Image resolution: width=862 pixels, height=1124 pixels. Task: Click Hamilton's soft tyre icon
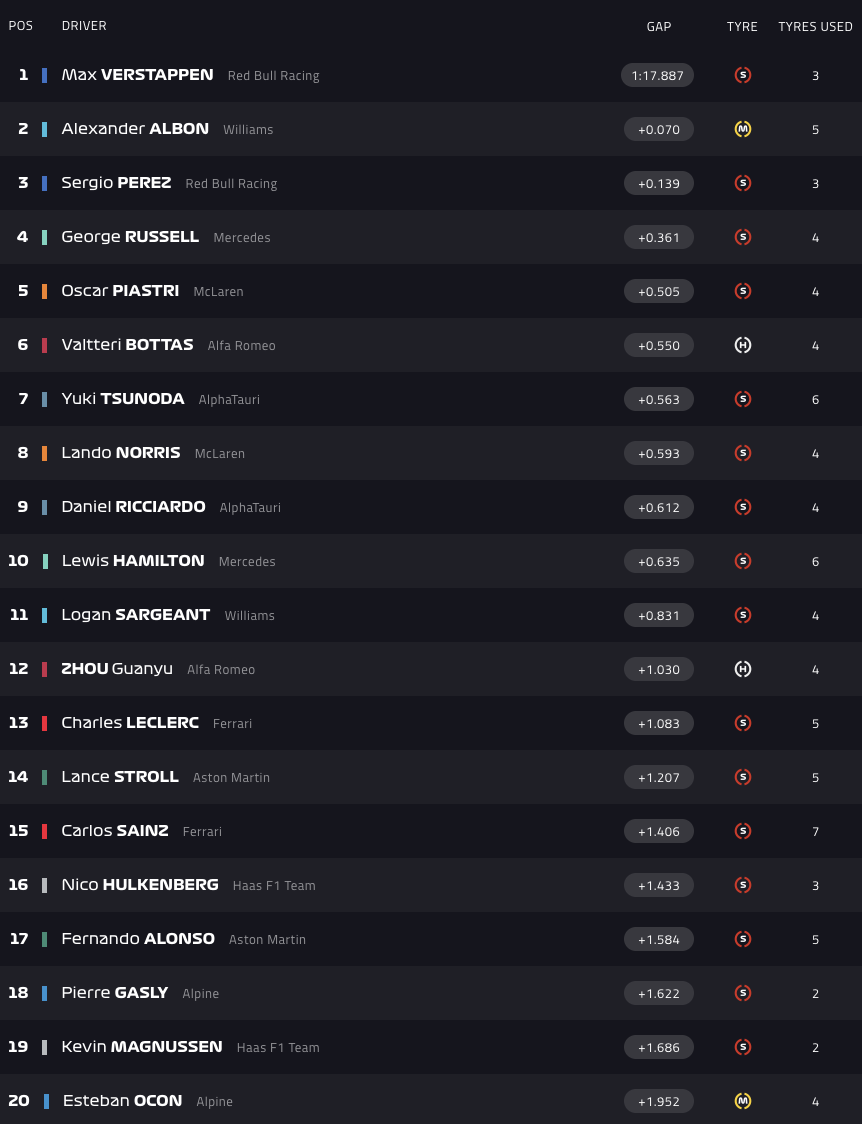point(742,561)
